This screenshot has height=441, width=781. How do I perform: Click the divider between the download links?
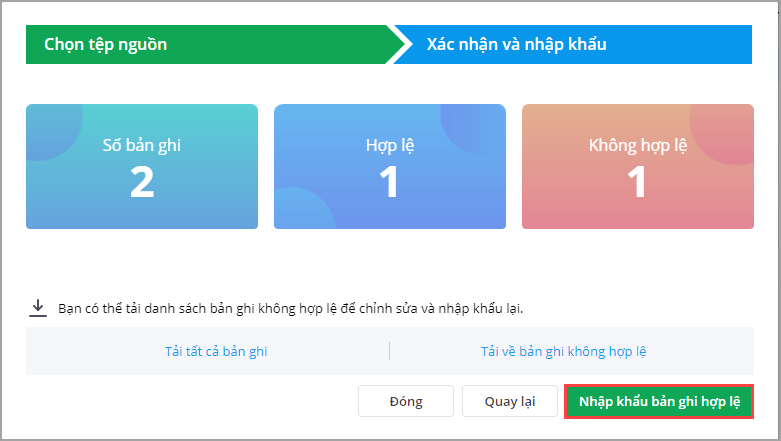[389, 351]
